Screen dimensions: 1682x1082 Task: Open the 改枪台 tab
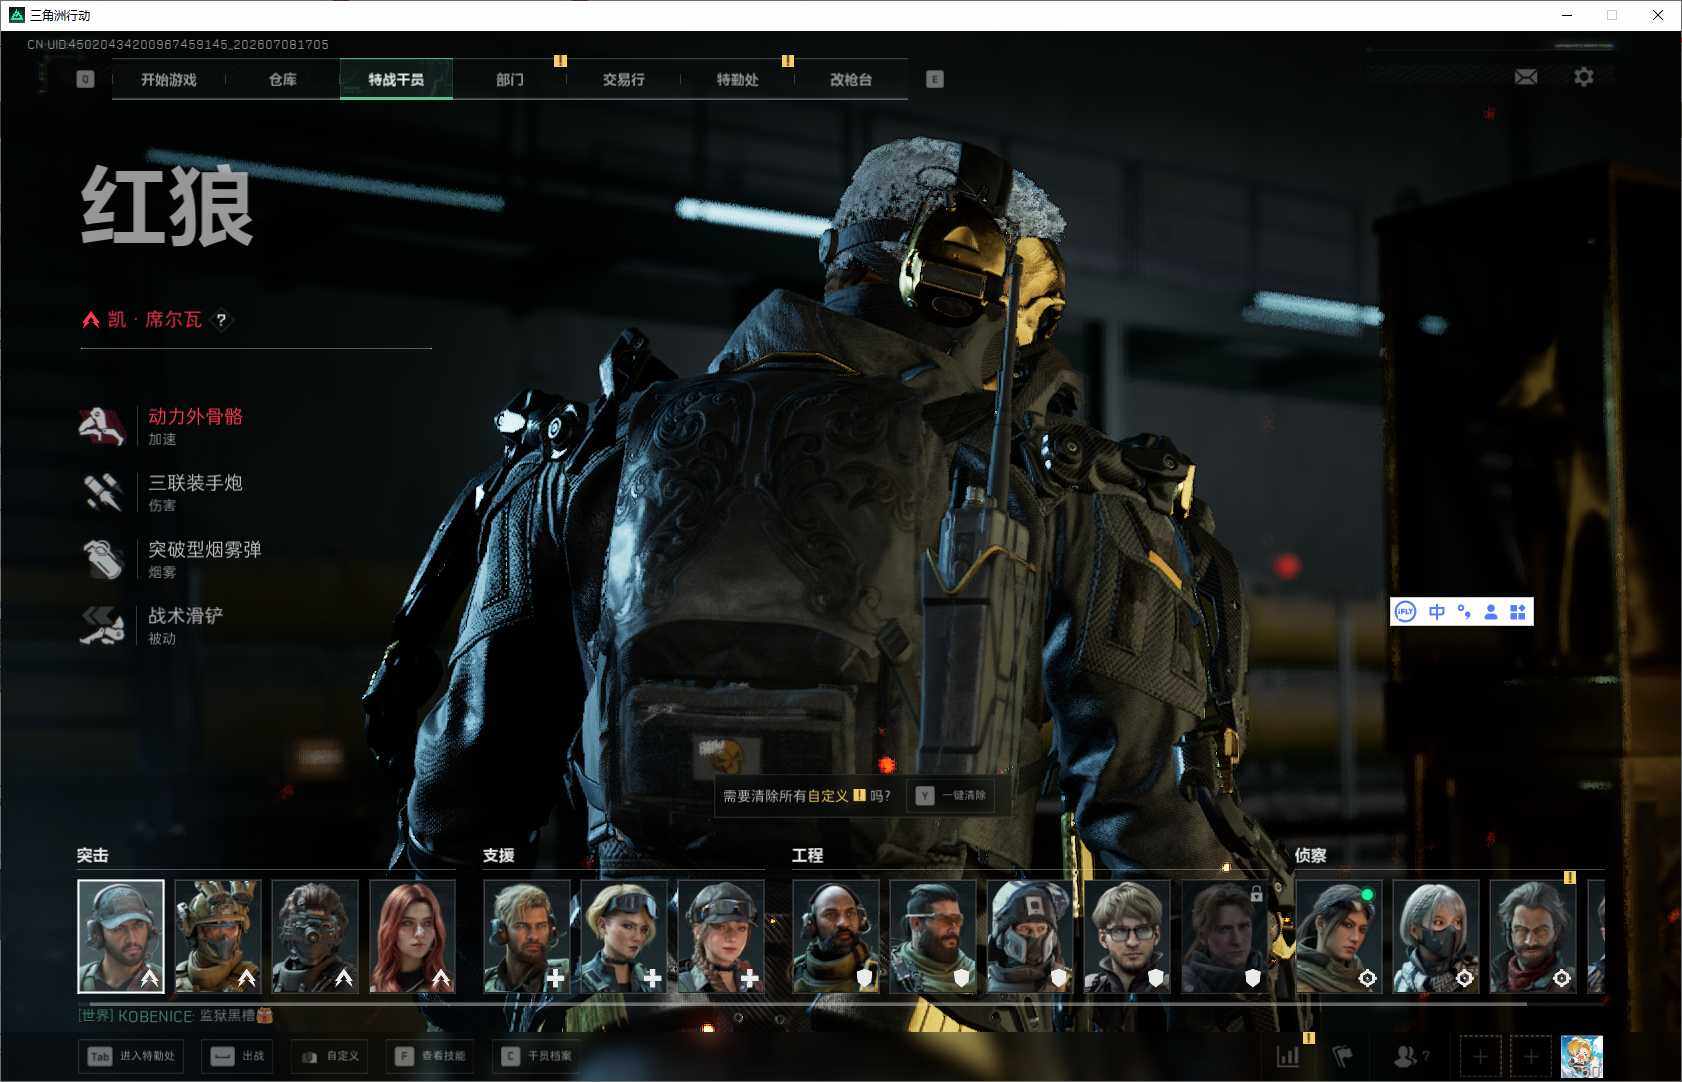[851, 79]
